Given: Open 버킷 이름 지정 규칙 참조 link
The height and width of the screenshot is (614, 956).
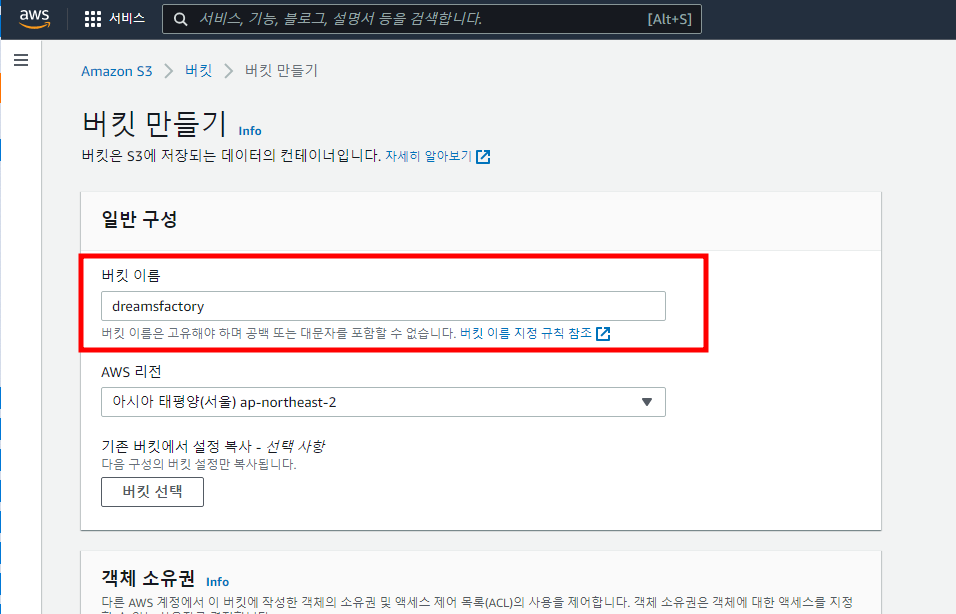Looking at the screenshot, I should click(x=526, y=334).
